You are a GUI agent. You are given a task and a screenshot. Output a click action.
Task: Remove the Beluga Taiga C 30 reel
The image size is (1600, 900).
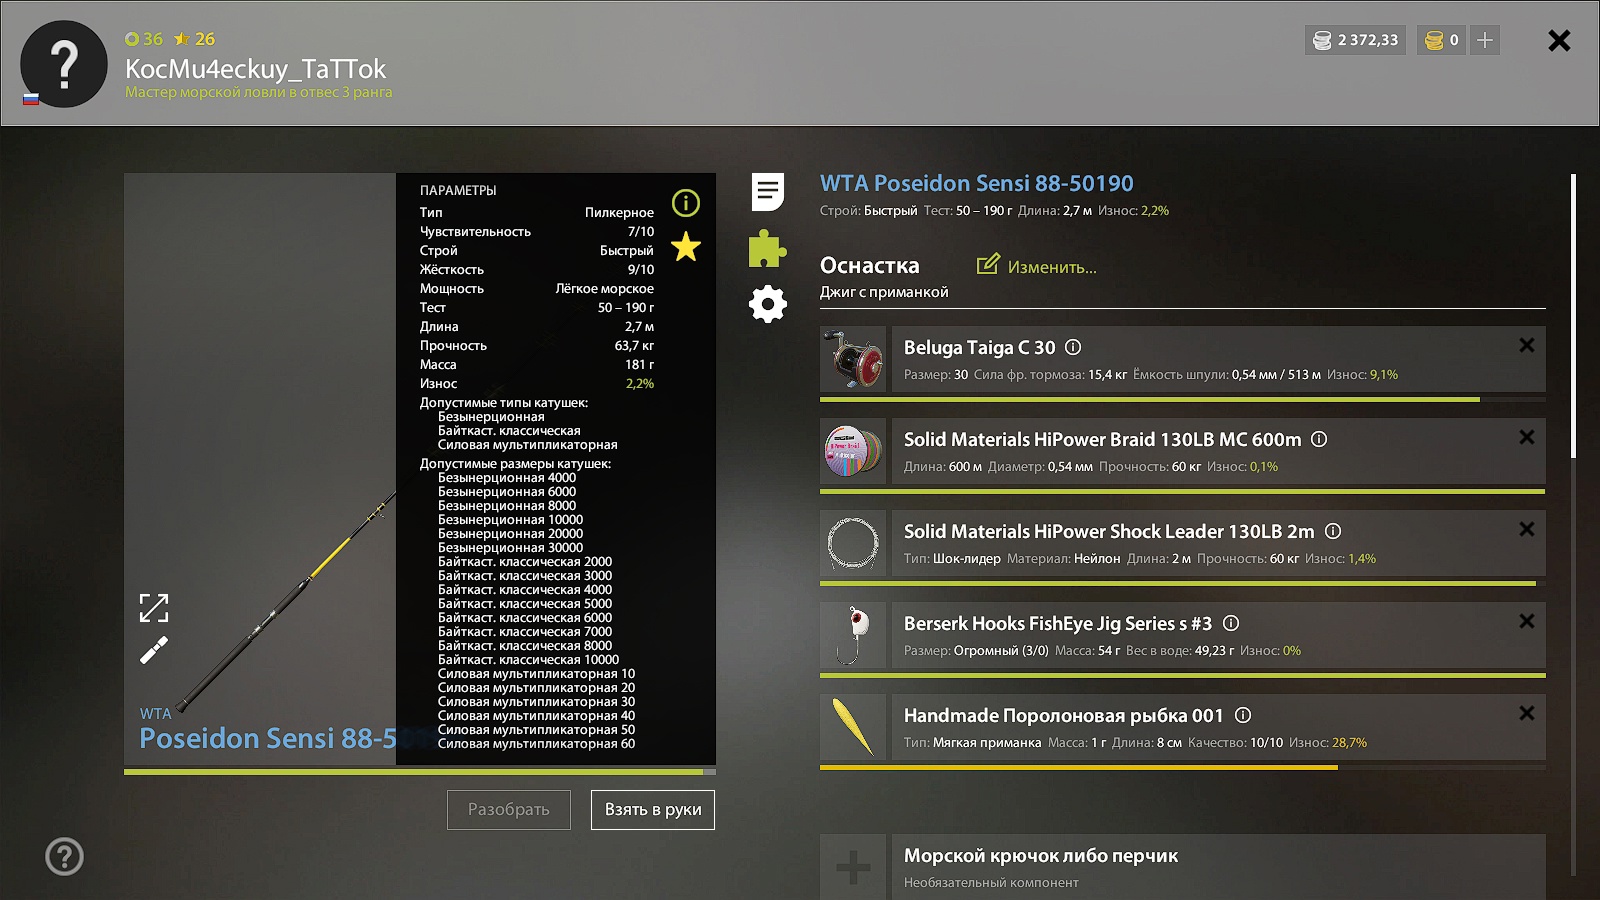point(1527,345)
